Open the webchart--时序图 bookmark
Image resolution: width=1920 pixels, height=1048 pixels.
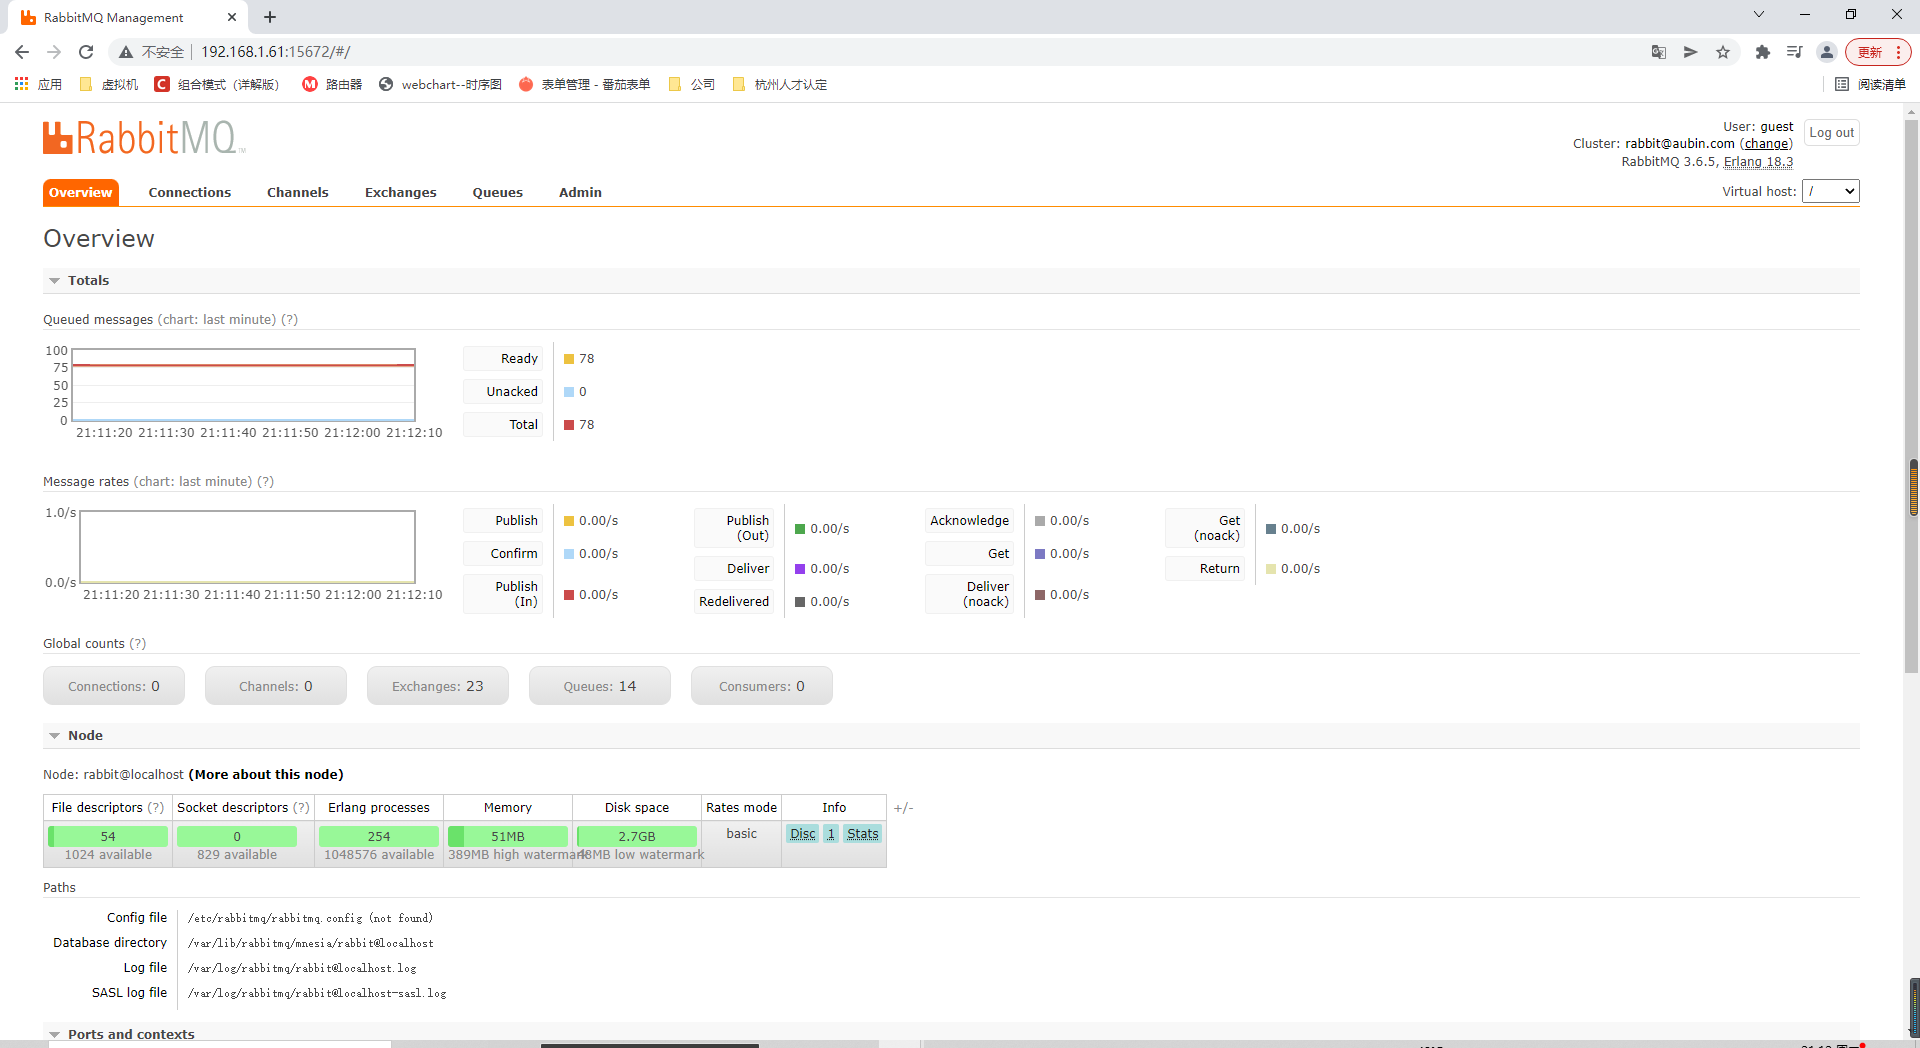point(440,84)
